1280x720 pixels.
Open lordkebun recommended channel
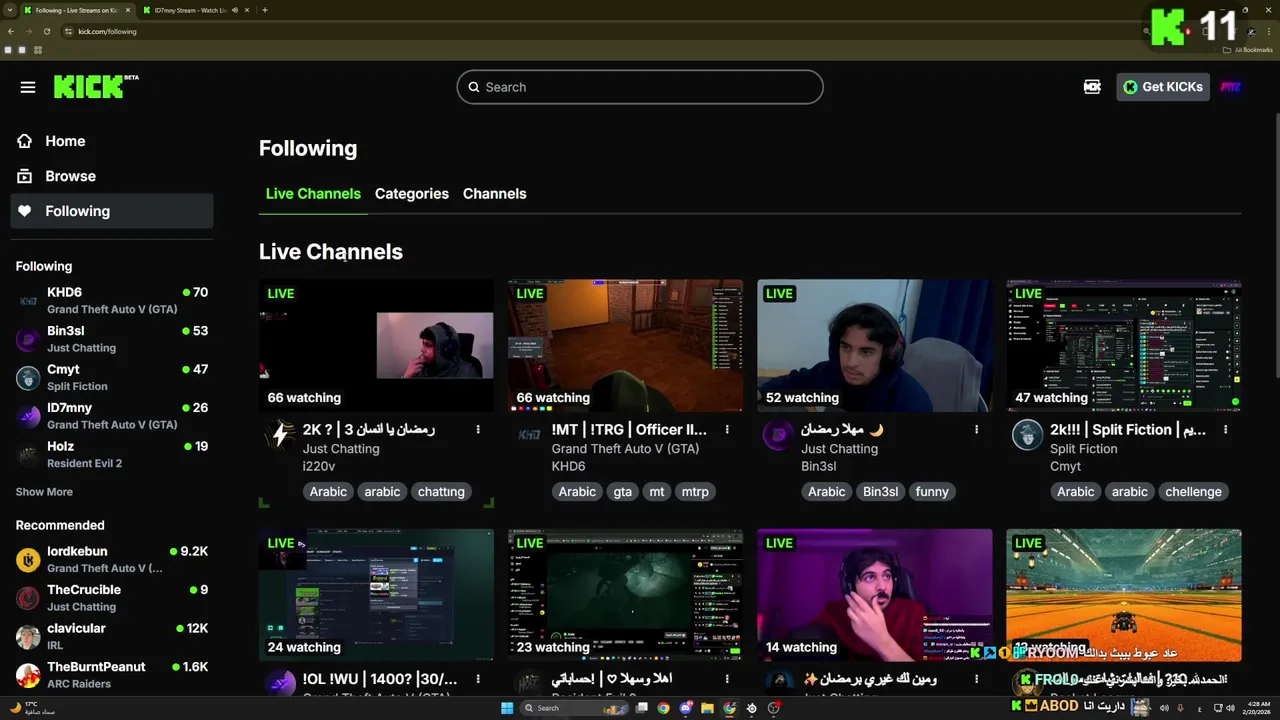112,559
